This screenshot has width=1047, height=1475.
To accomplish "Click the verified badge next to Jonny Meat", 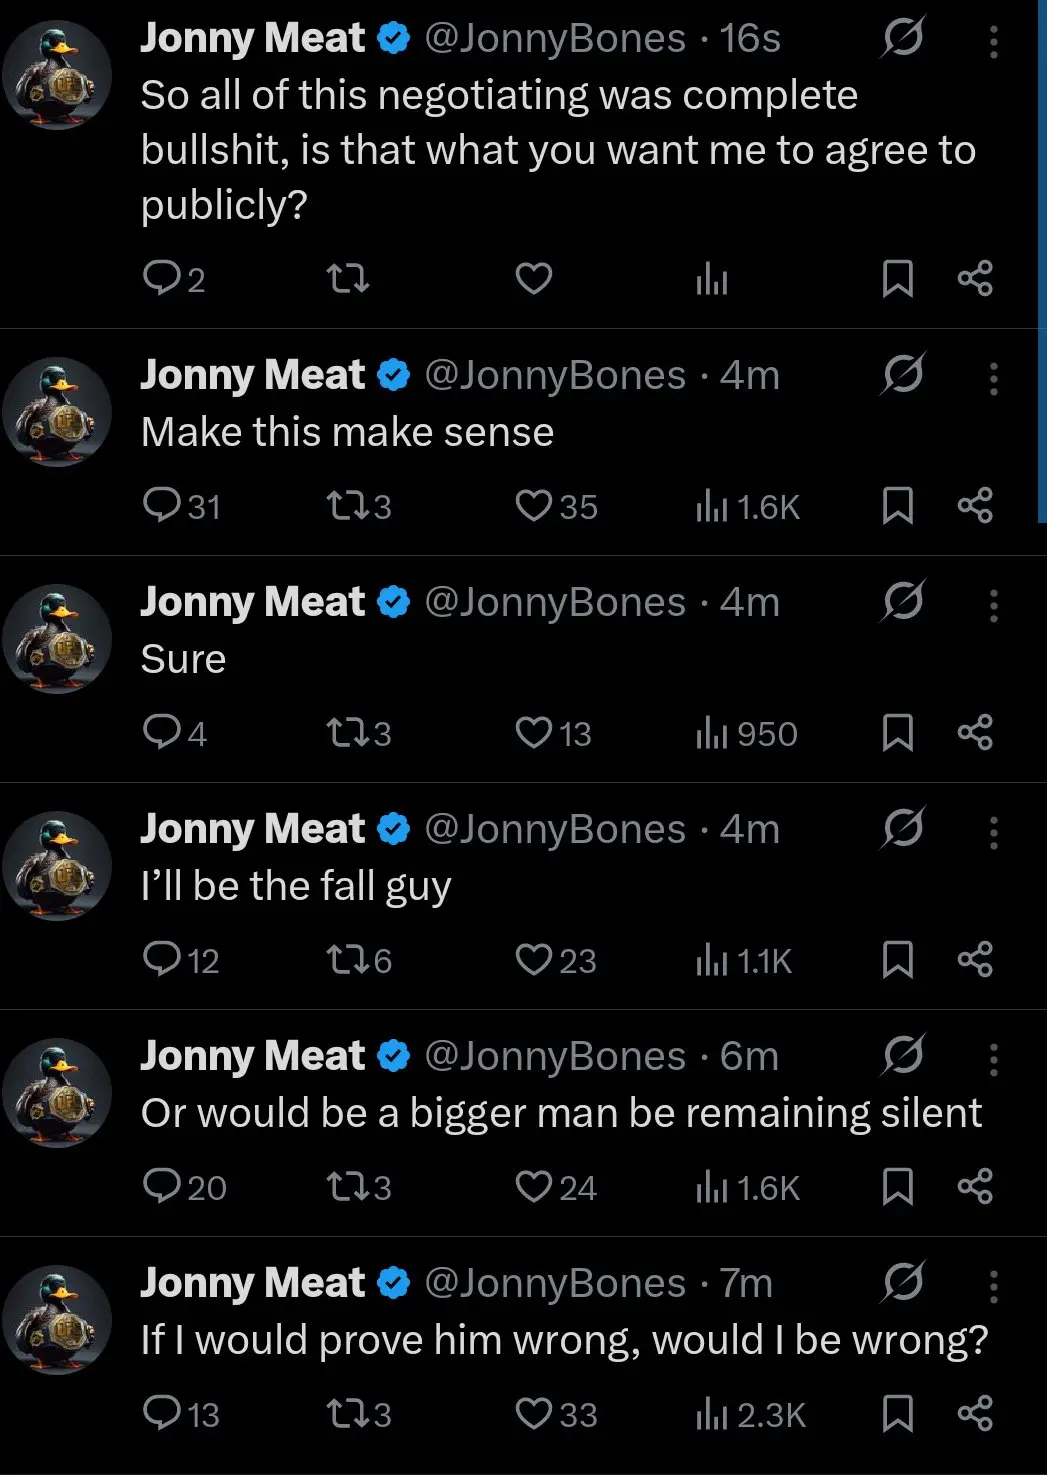I will (x=393, y=37).
